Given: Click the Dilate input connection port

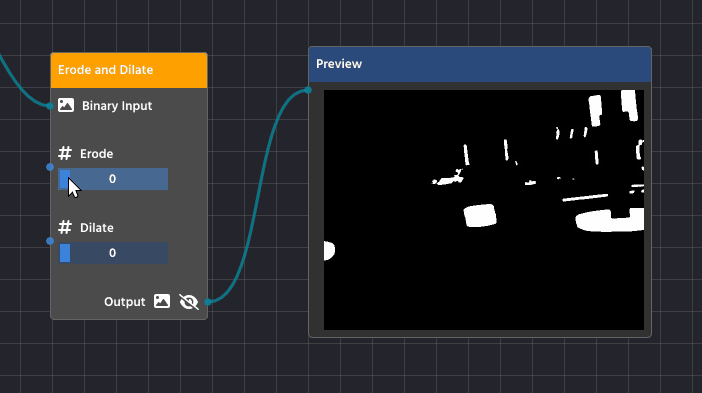Looking at the screenshot, I should [x=50, y=241].
